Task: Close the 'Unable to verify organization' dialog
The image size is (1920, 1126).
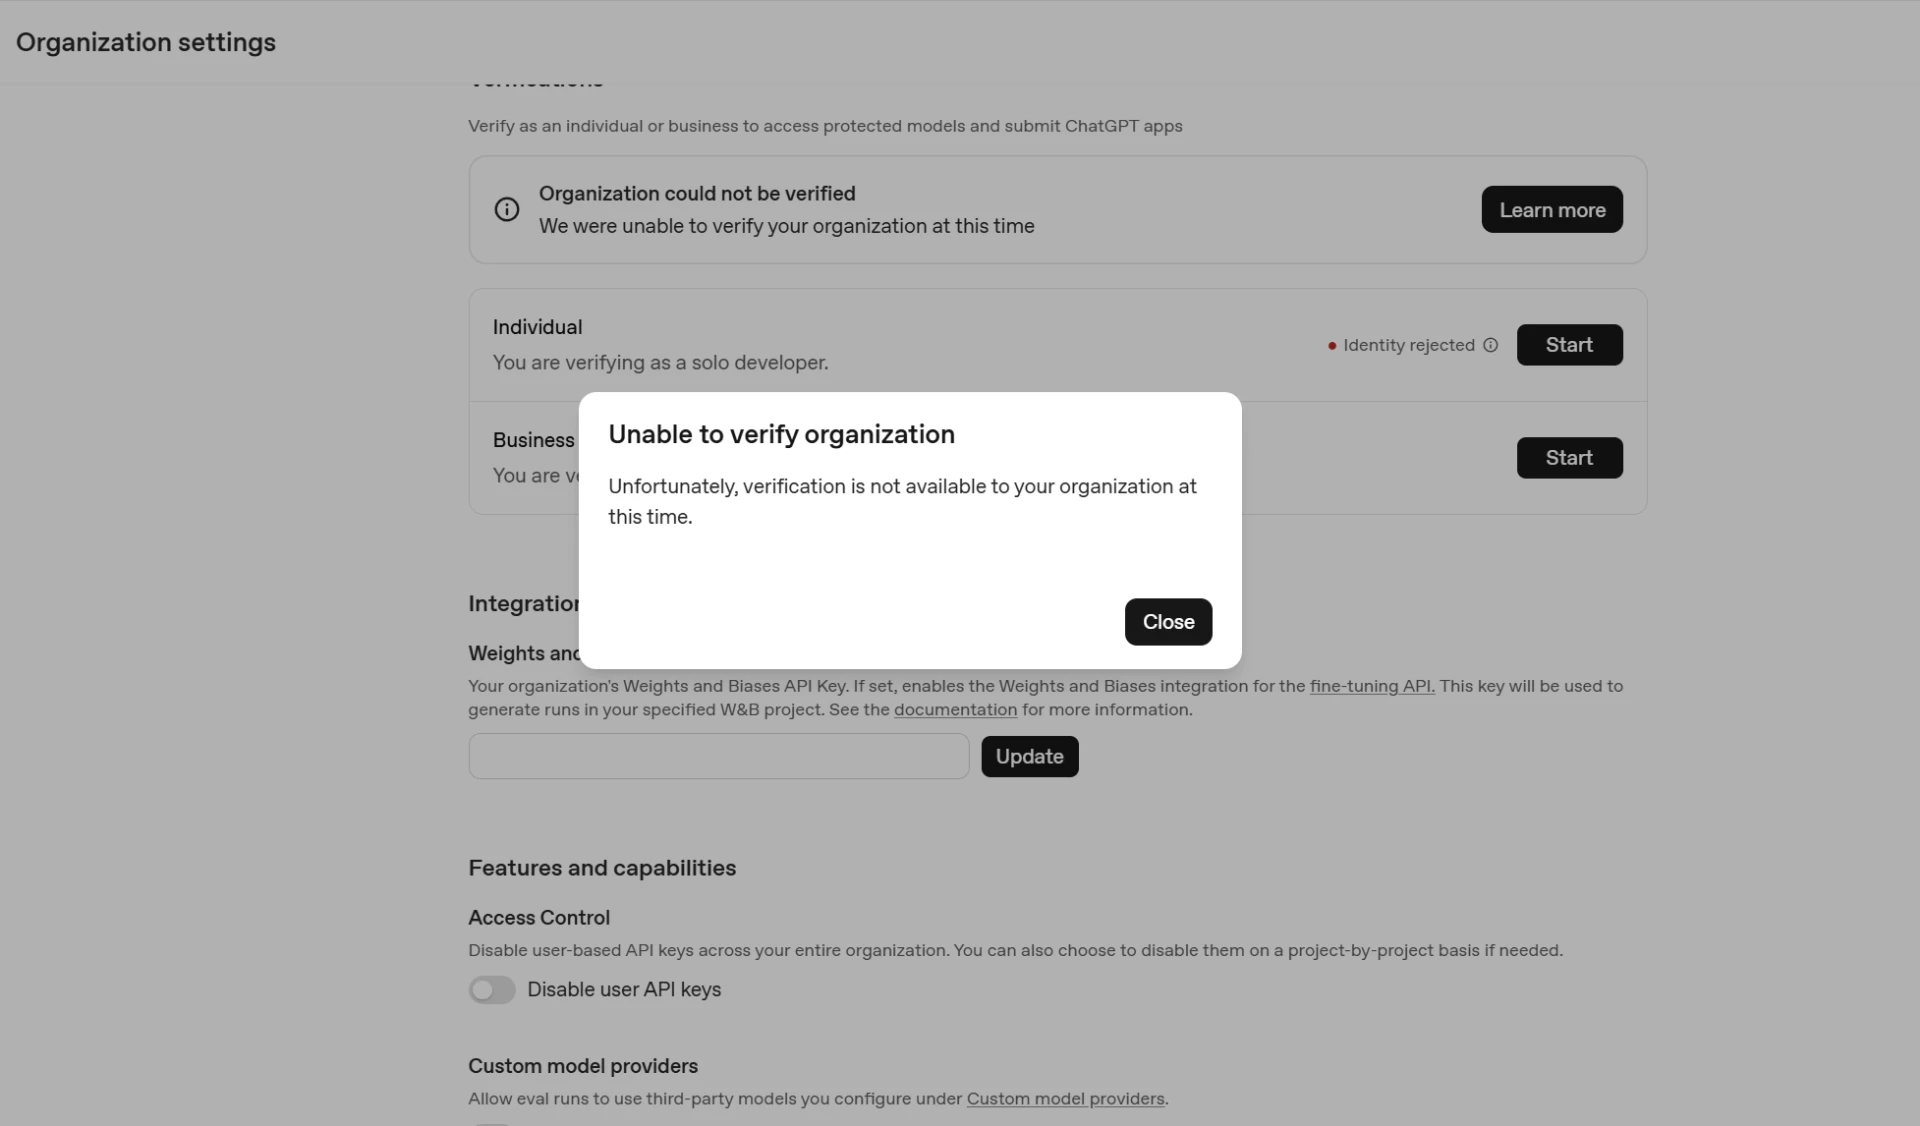Action: pyautogui.click(x=1168, y=622)
